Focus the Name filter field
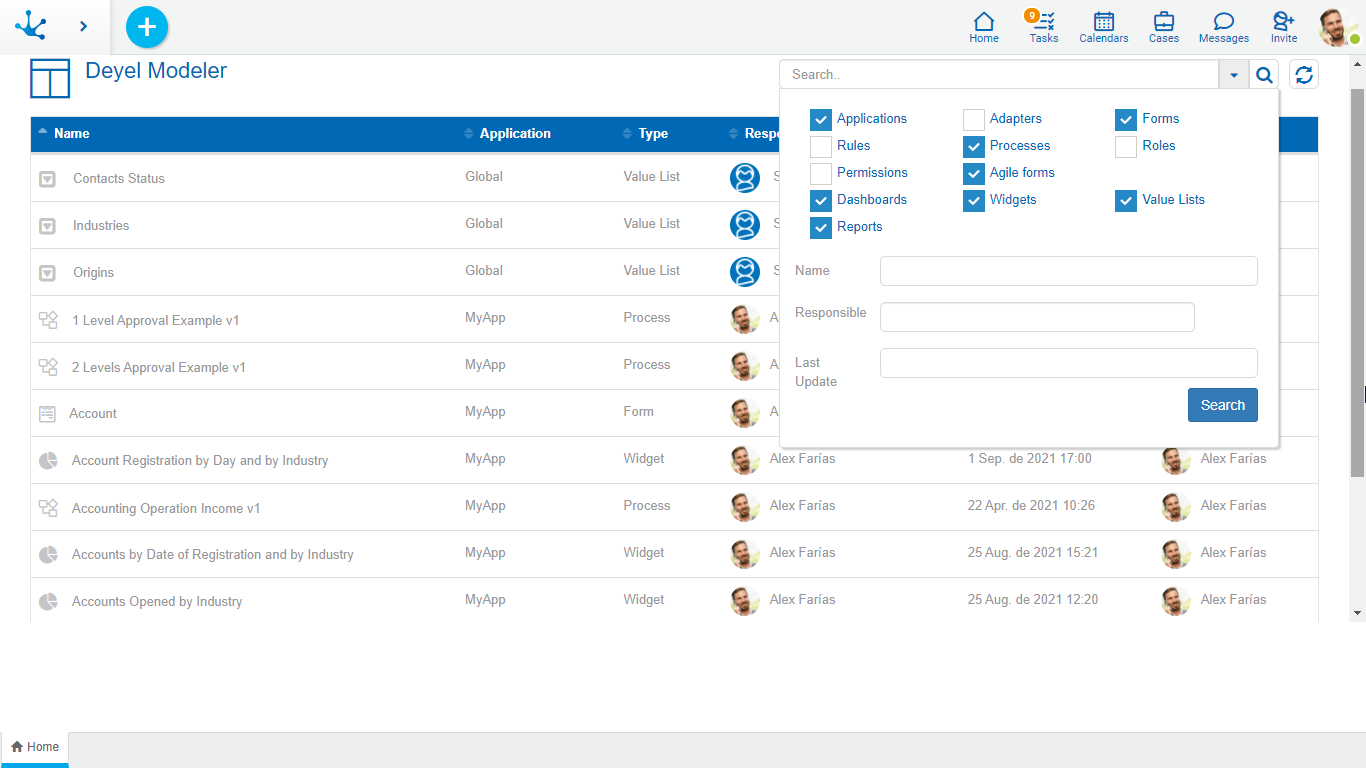The height and width of the screenshot is (768, 1366). 1069,271
